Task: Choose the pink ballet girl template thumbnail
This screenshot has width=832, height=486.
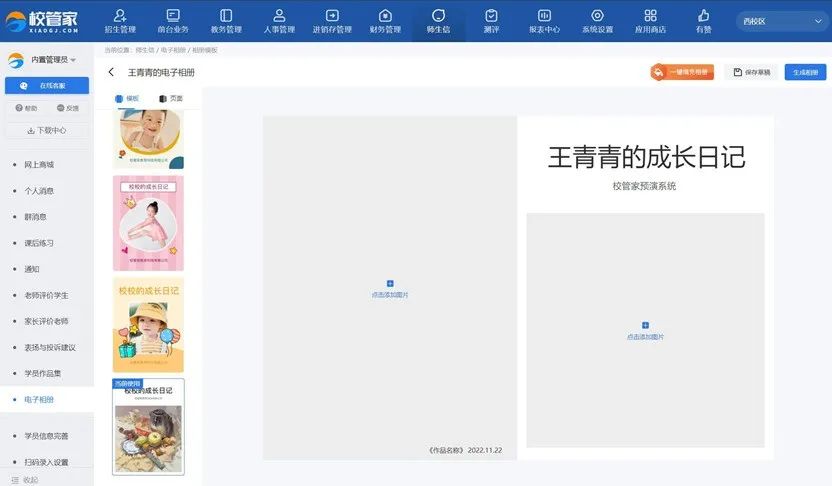Action: 148,223
